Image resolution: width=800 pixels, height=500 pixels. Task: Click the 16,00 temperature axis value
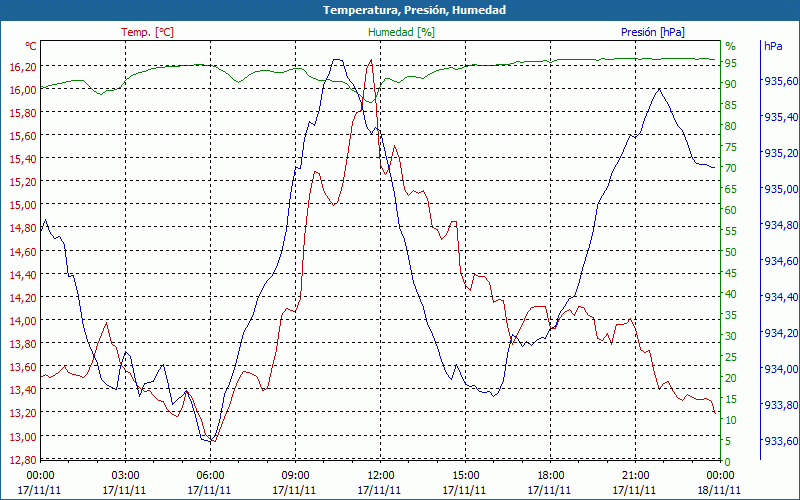[x=23, y=89]
